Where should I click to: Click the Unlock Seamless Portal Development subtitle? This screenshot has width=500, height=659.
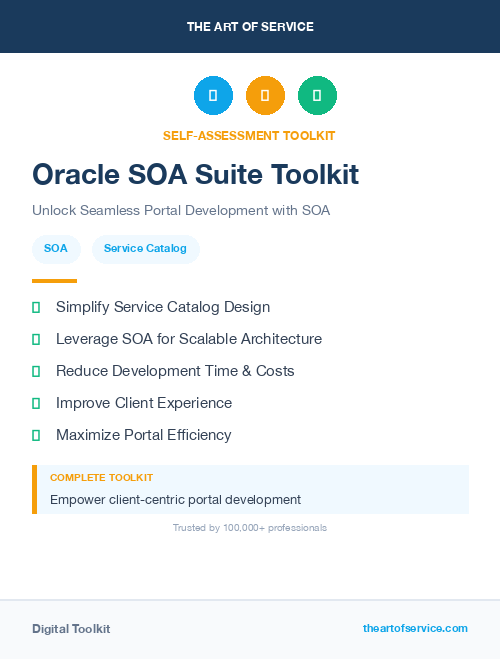tap(181, 210)
